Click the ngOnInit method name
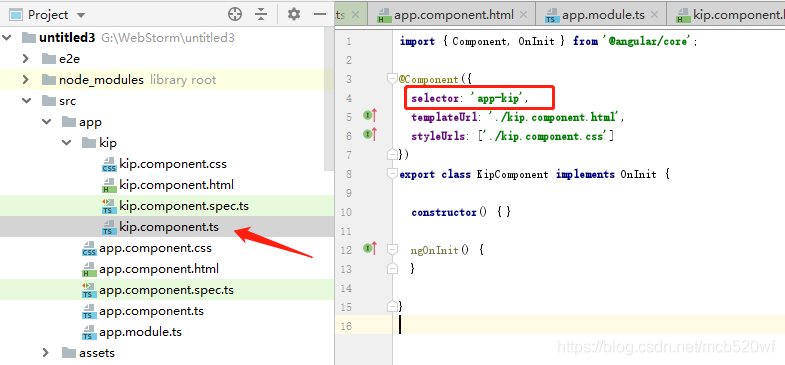 tap(435, 250)
